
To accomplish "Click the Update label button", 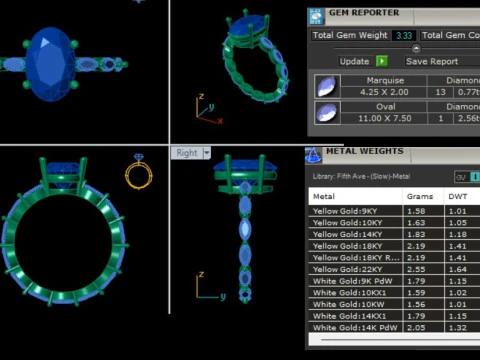I will tap(354, 62).
